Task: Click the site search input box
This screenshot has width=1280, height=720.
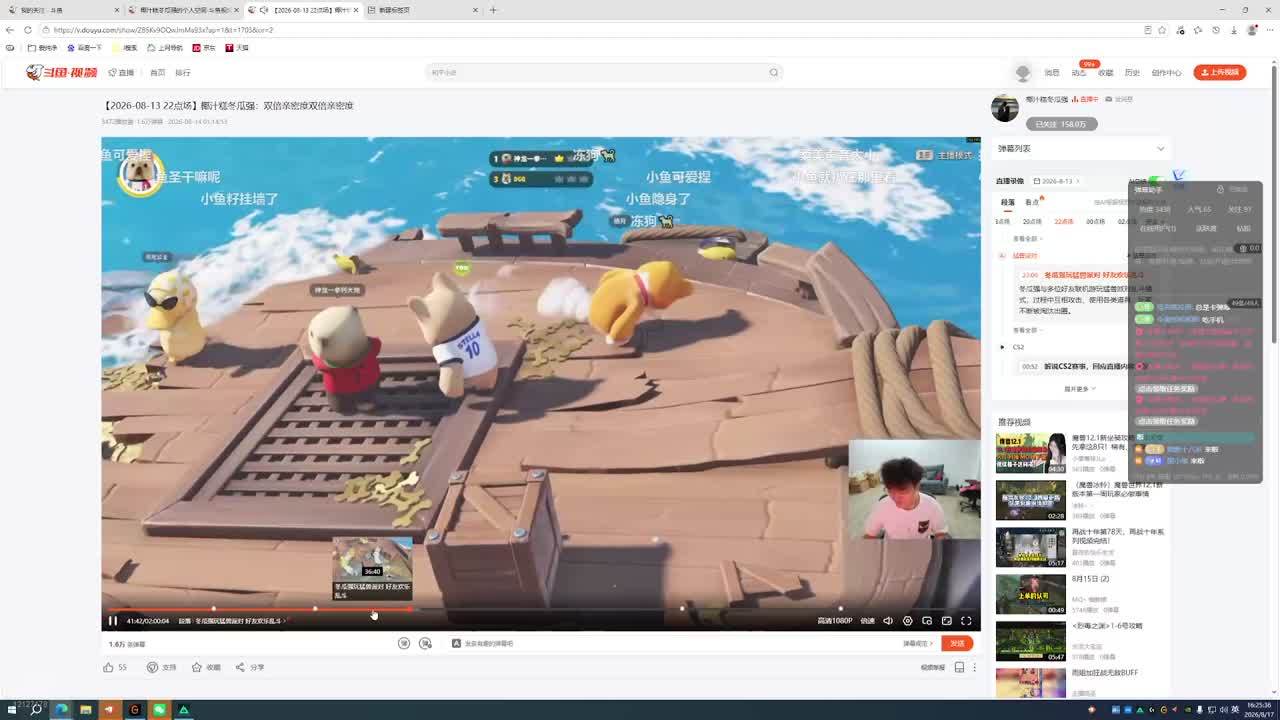Action: coord(596,72)
